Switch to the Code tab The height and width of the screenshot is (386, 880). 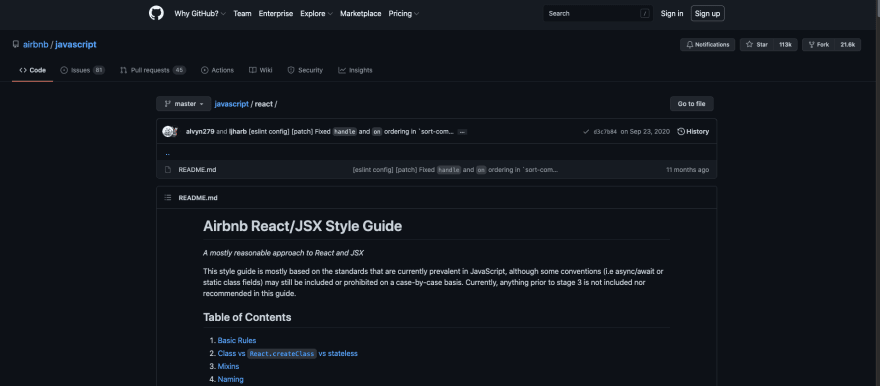point(33,70)
